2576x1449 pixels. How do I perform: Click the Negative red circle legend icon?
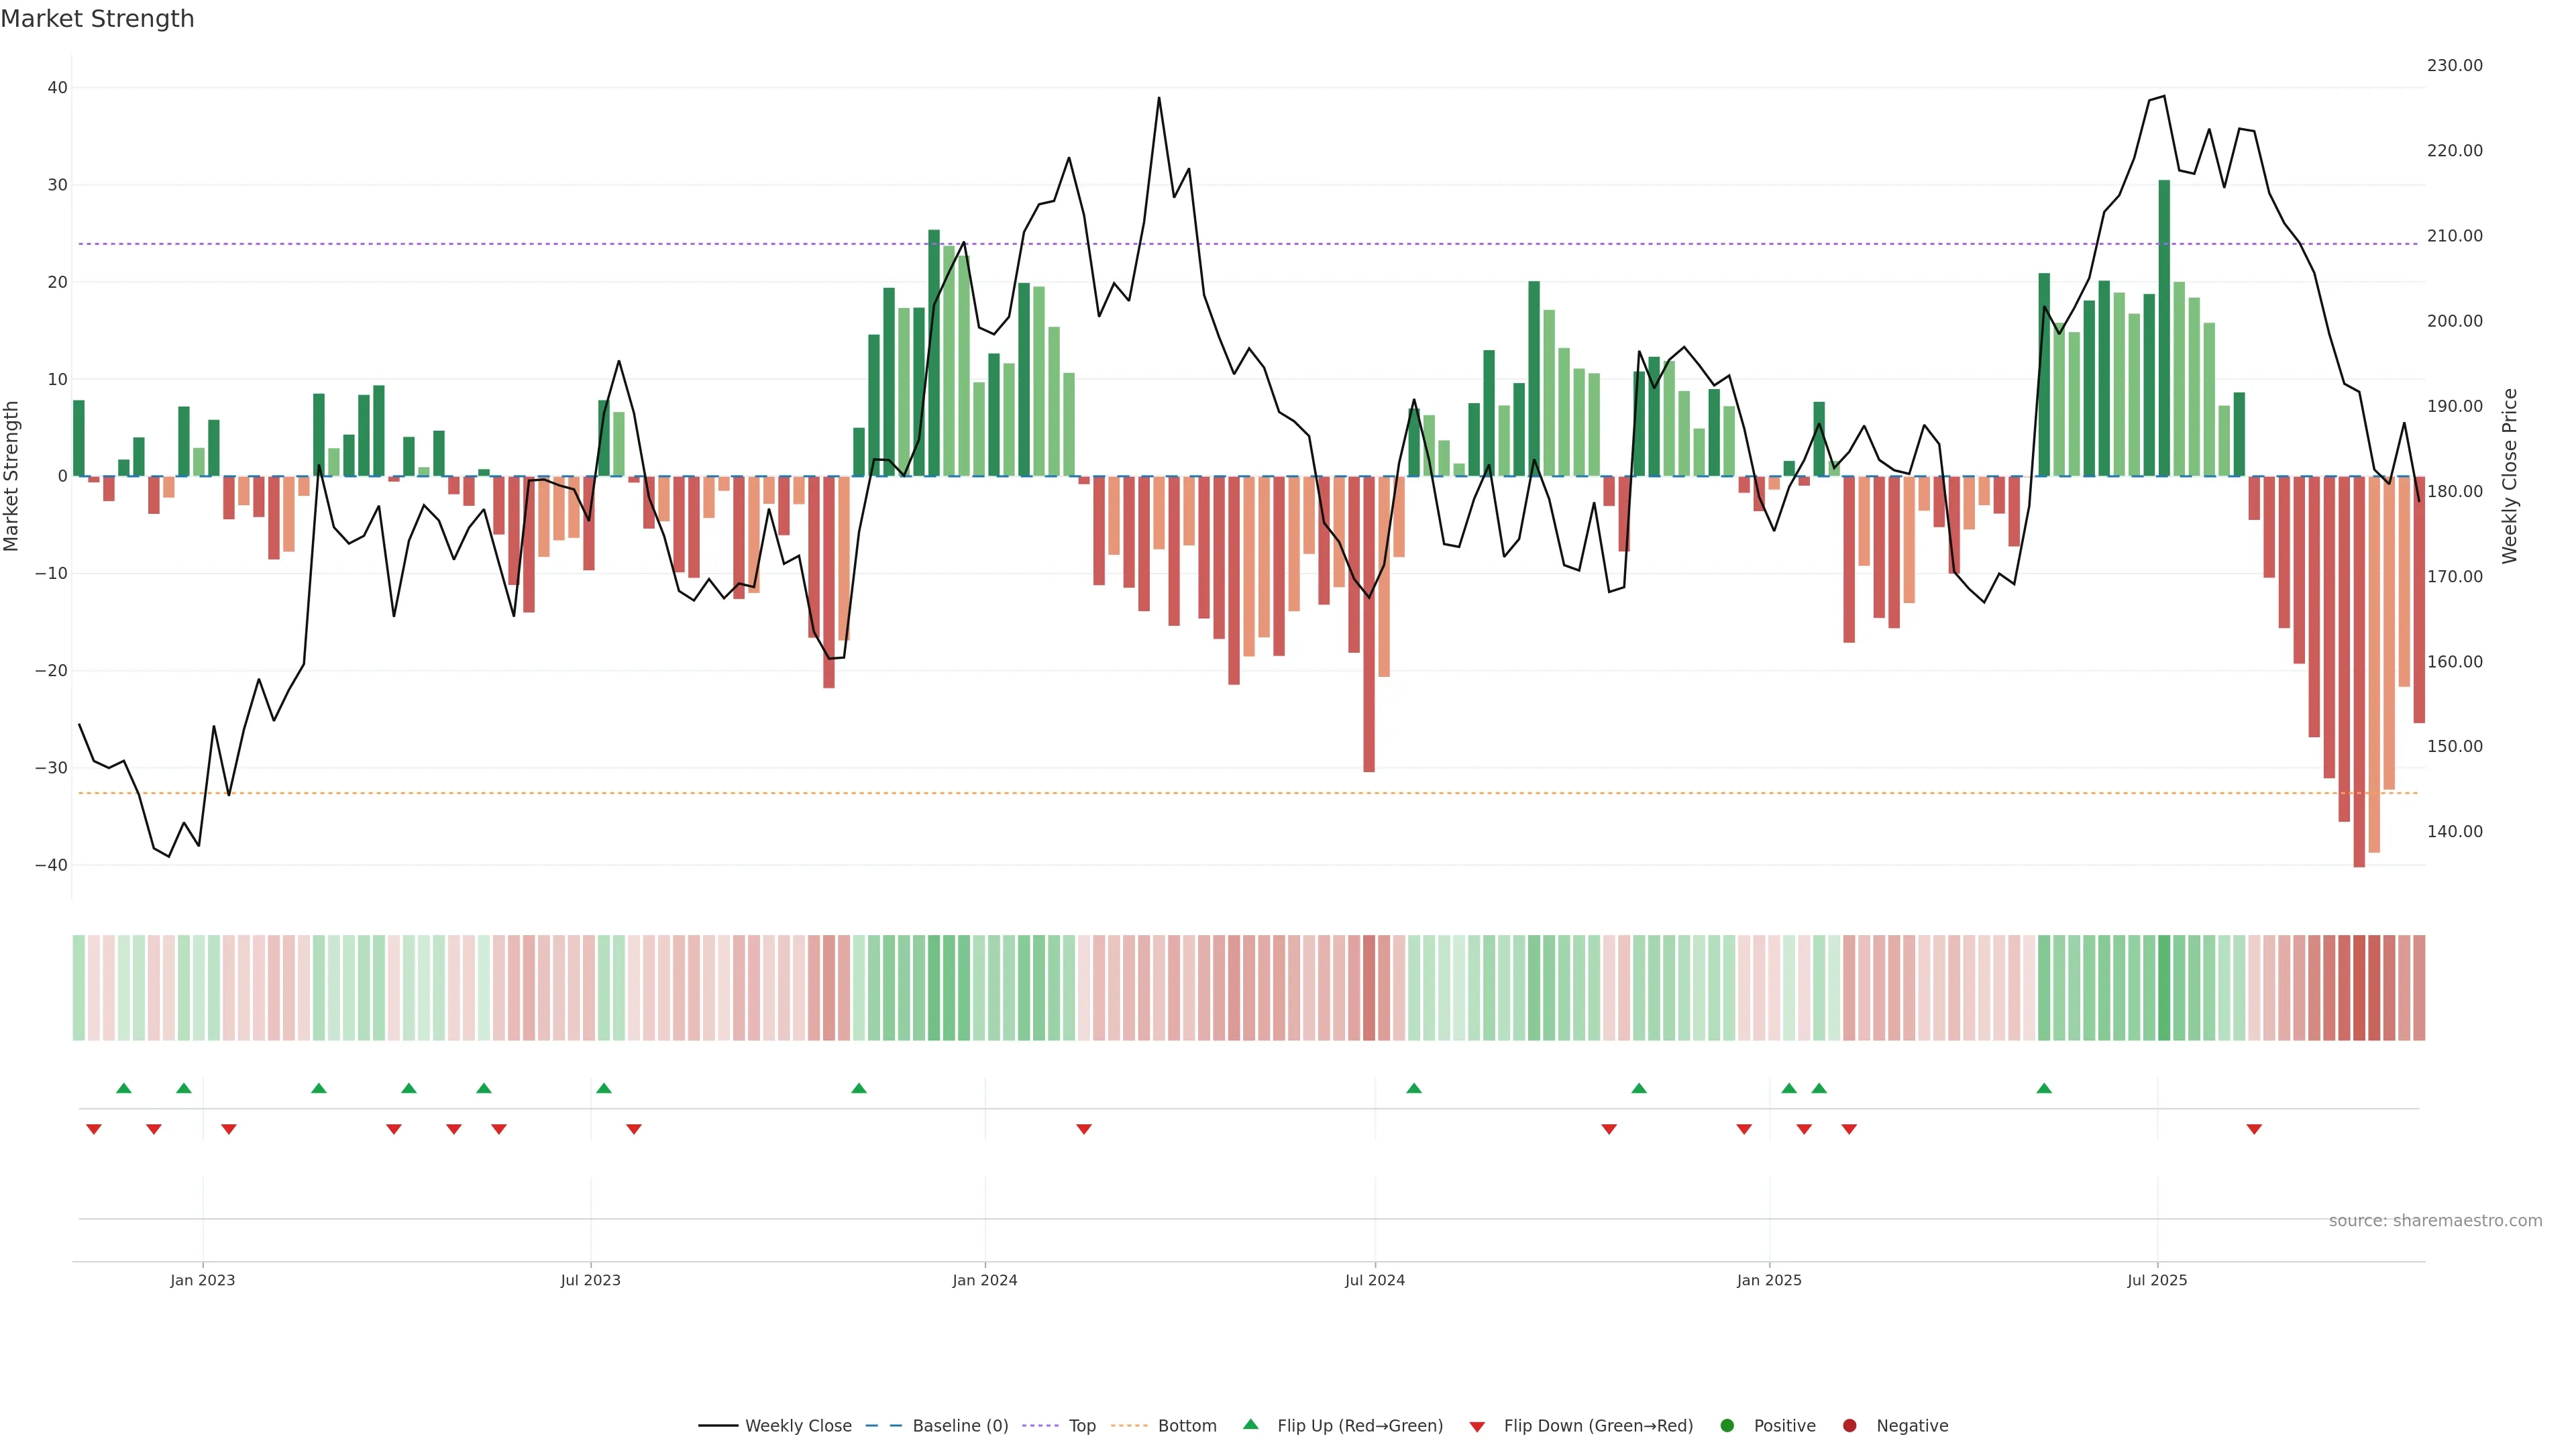[1849, 1426]
